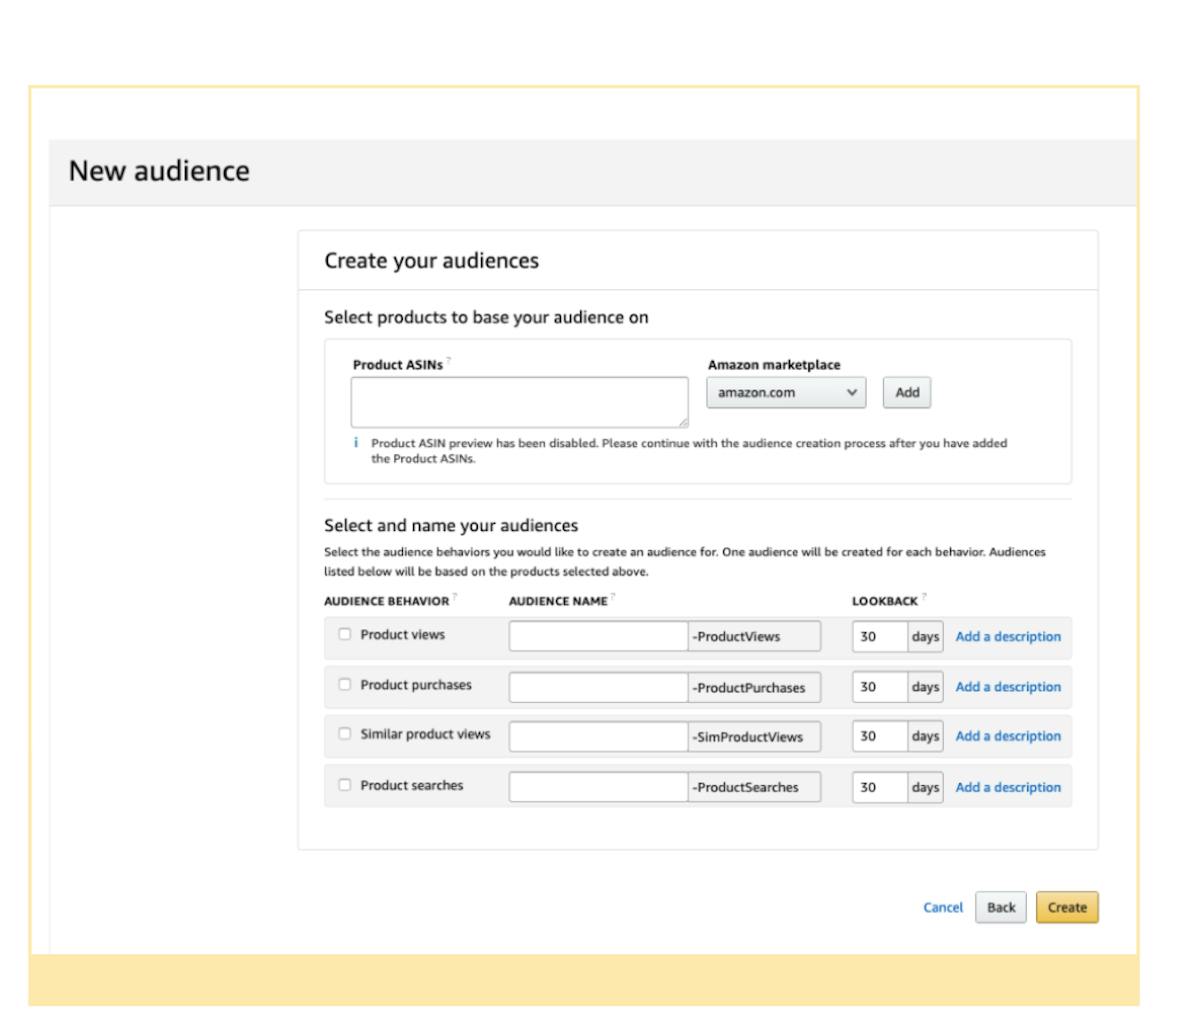Add a description for Product purchases row

pos(1008,687)
